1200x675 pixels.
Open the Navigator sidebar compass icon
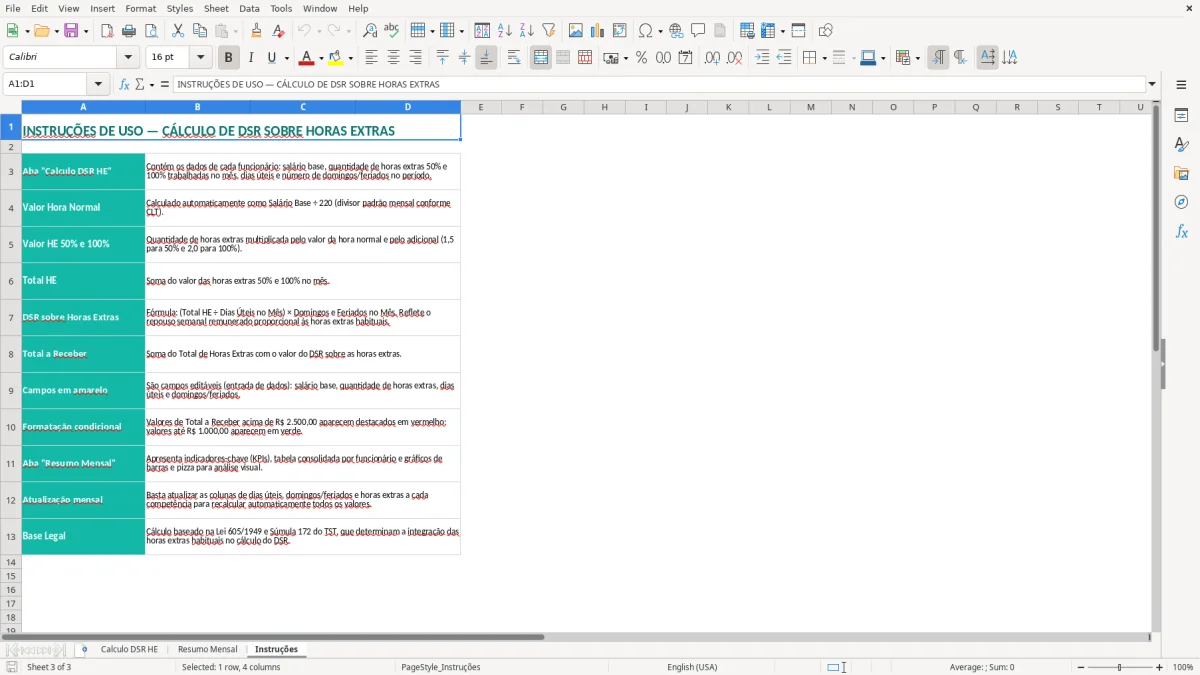tap(1181, 202)
